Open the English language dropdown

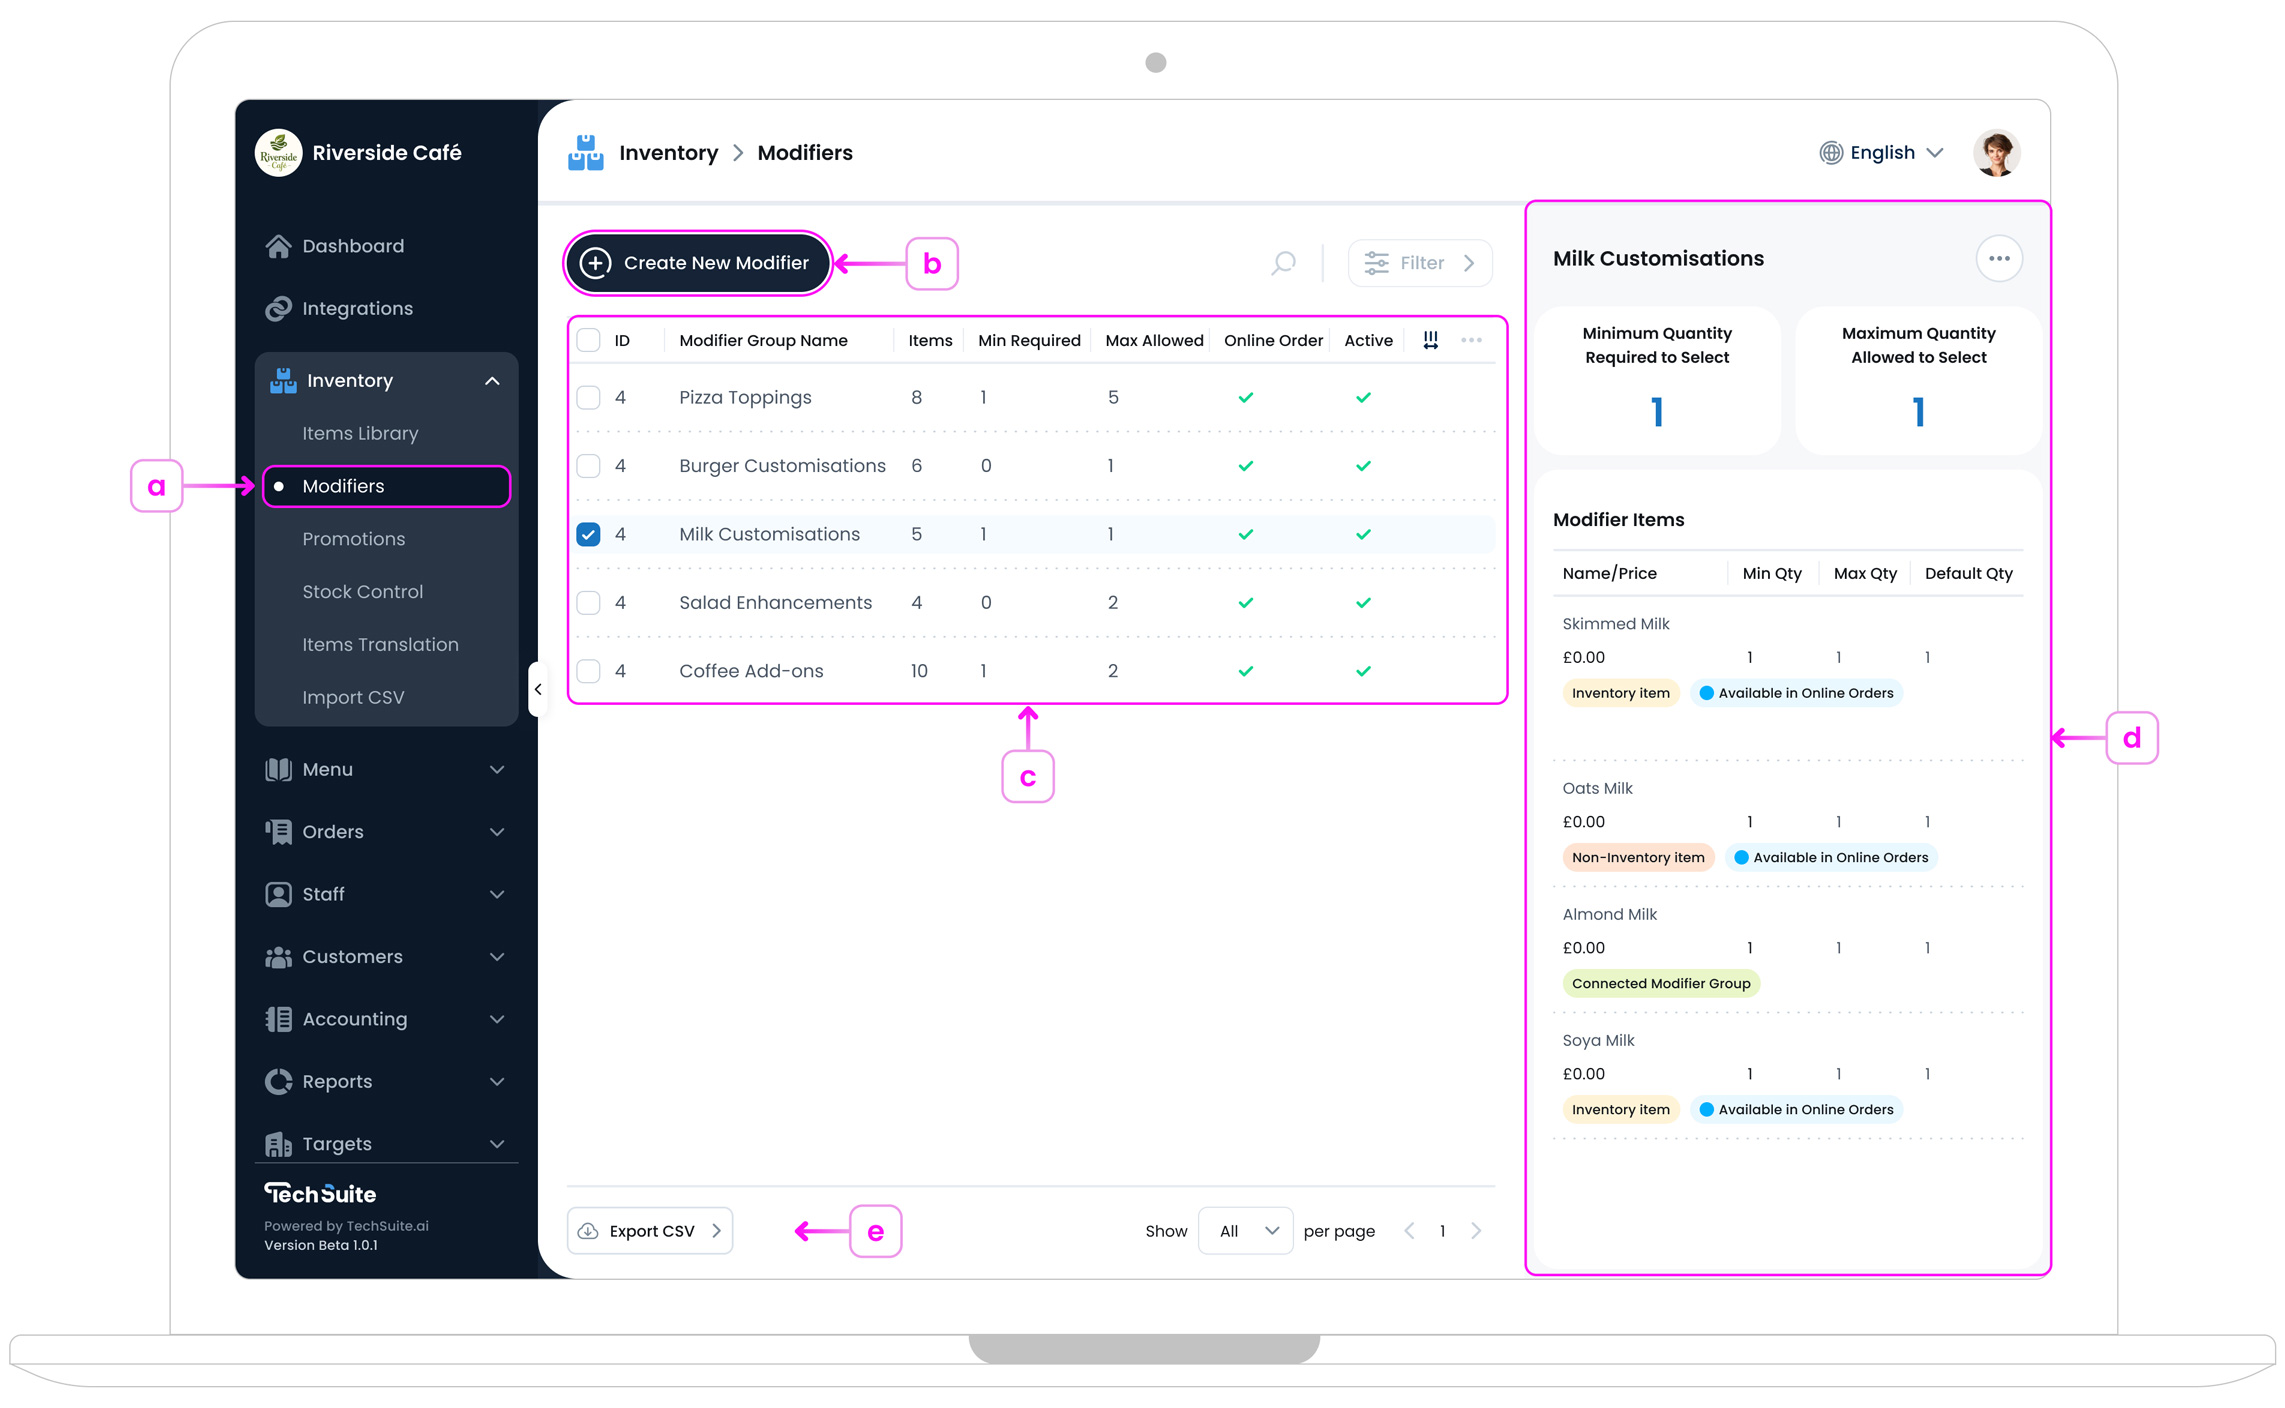pyautogui.click(x=1881, y=152)
